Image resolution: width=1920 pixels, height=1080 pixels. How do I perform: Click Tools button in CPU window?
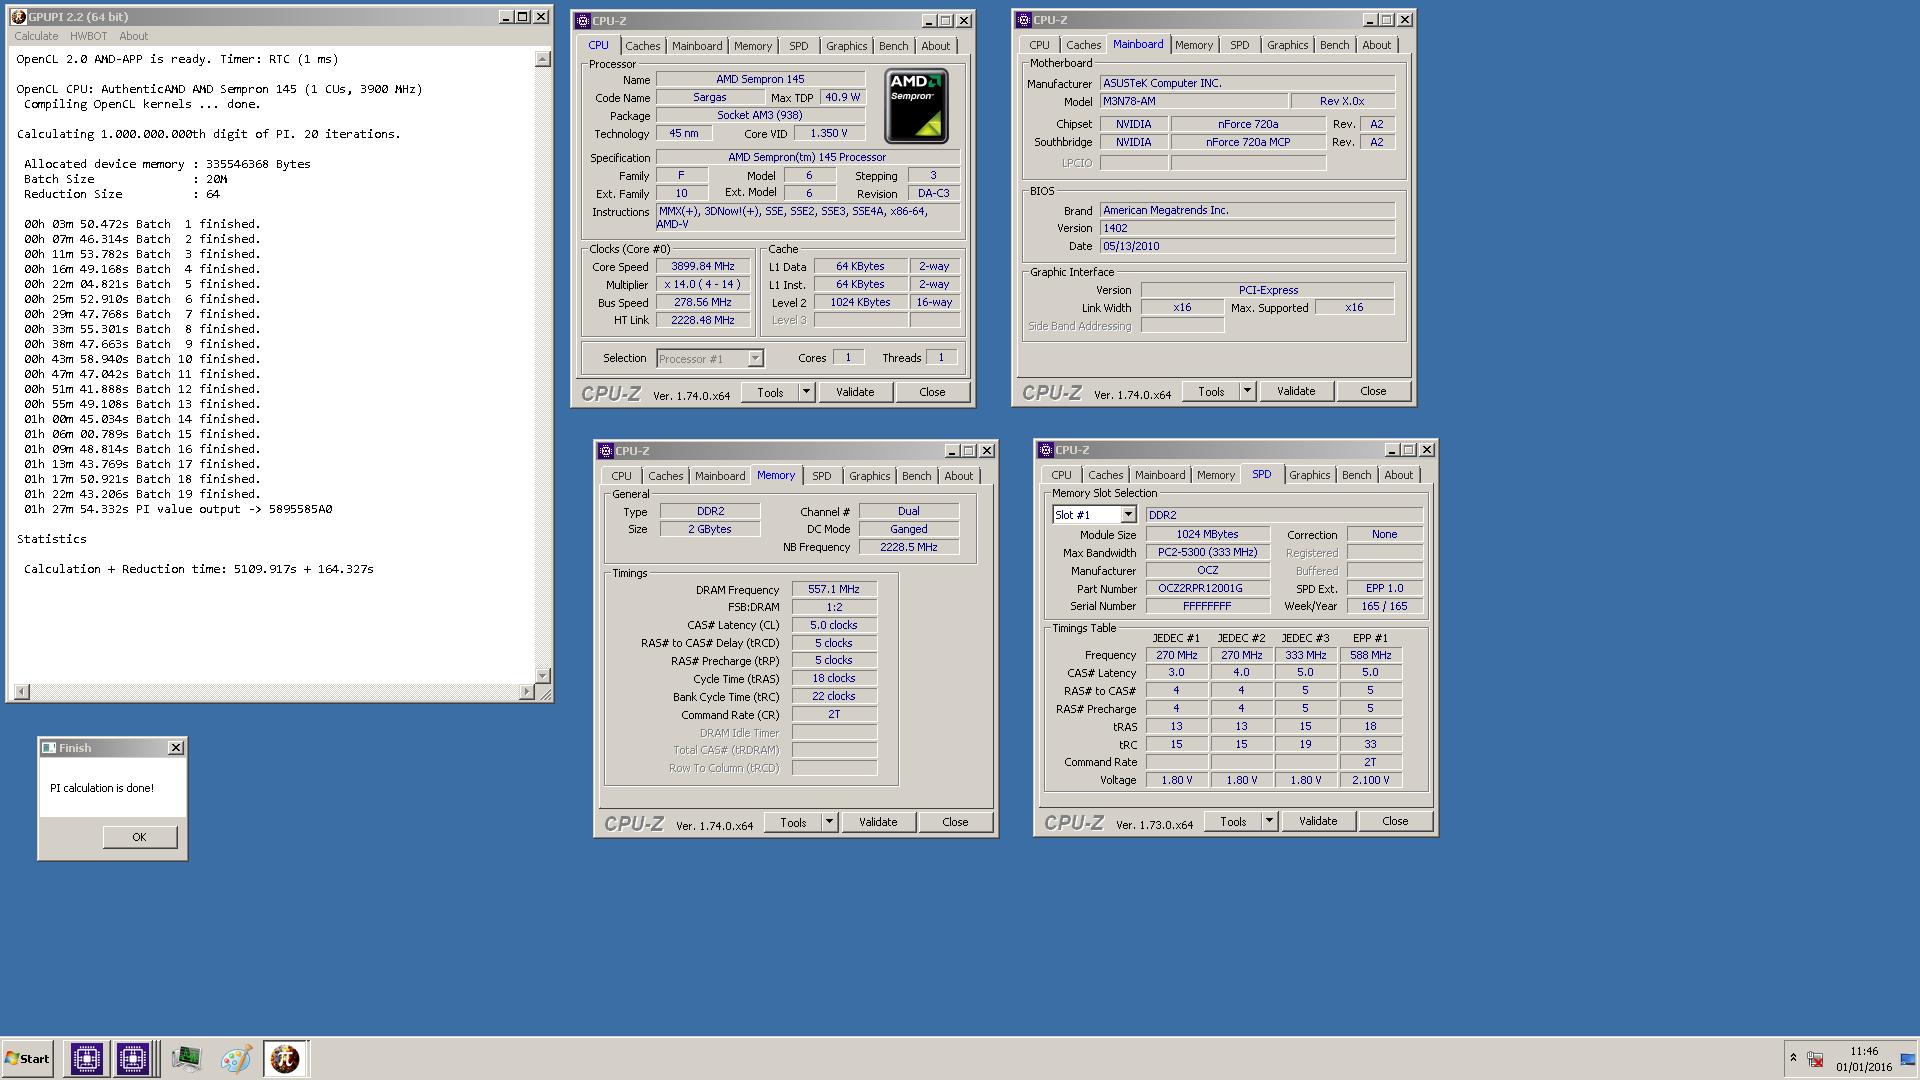[770, 392]
